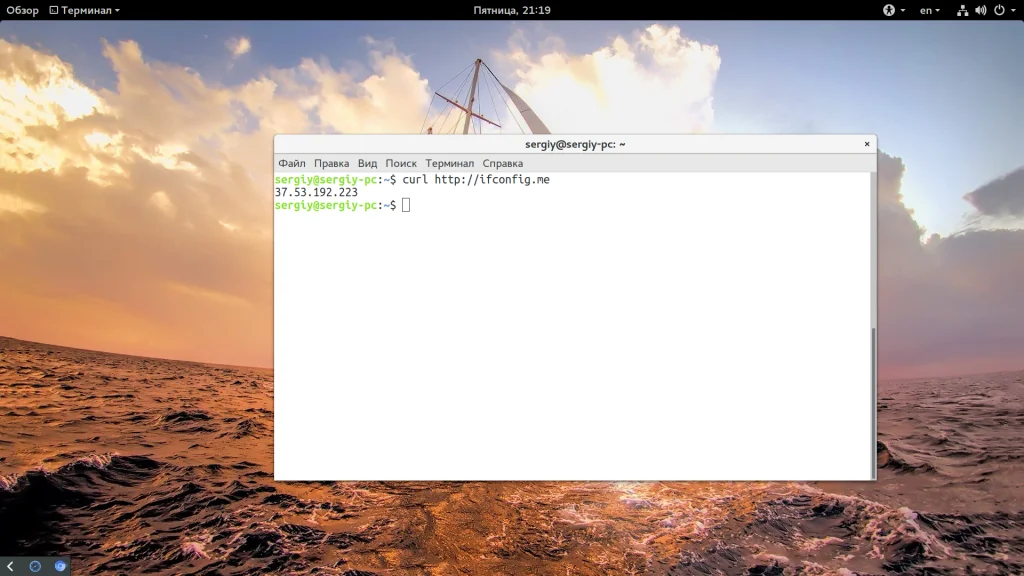Open the clock showing Пятница, 21:19
This screenshot has height=576, width=1024.
coord(511,10)
